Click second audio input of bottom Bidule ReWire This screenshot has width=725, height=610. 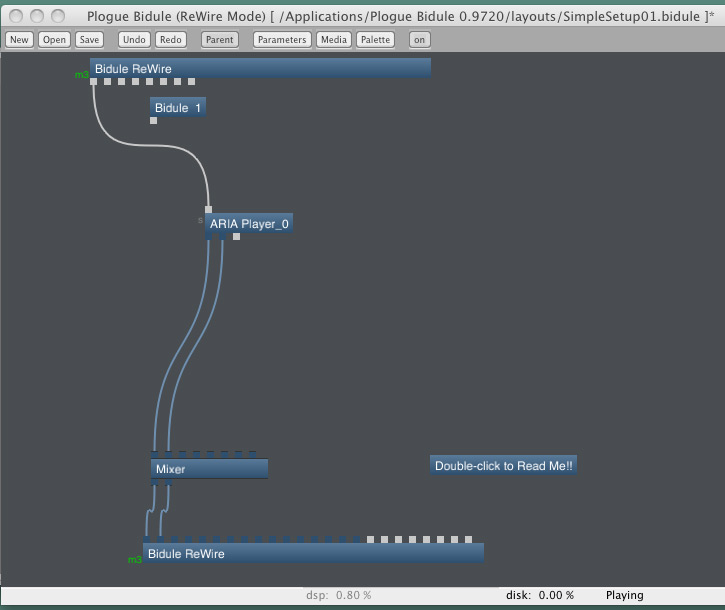coord(160,539)
